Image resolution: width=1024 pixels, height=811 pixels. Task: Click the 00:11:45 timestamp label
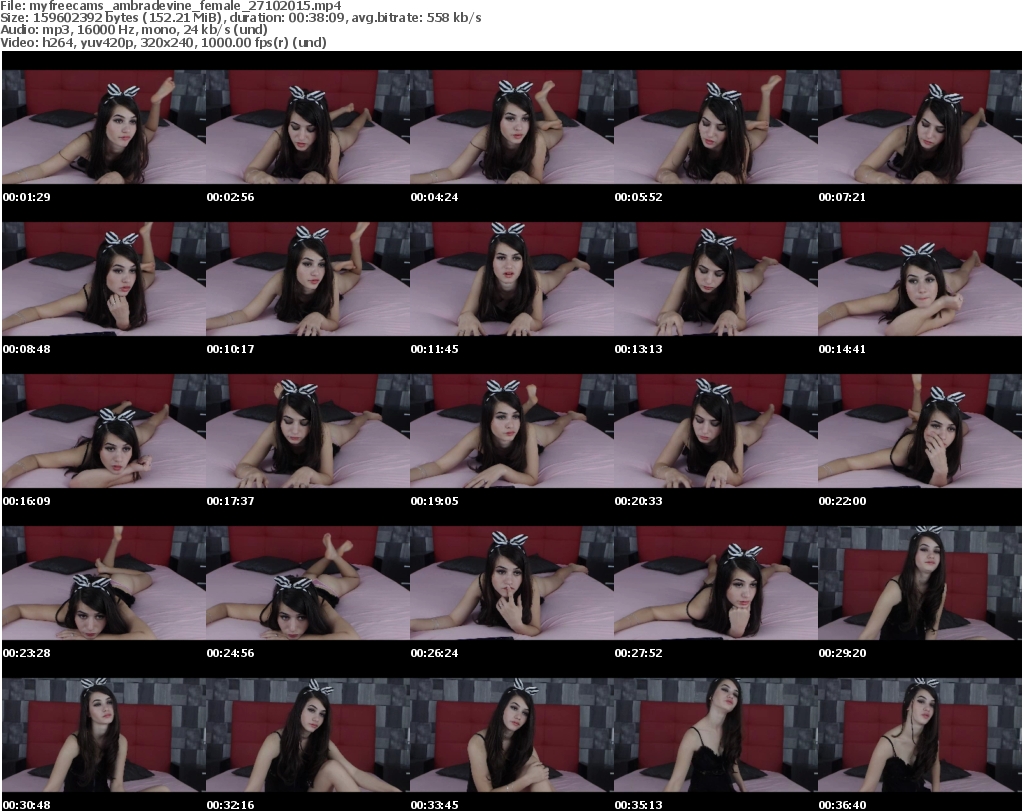click(x=434, y=349)
